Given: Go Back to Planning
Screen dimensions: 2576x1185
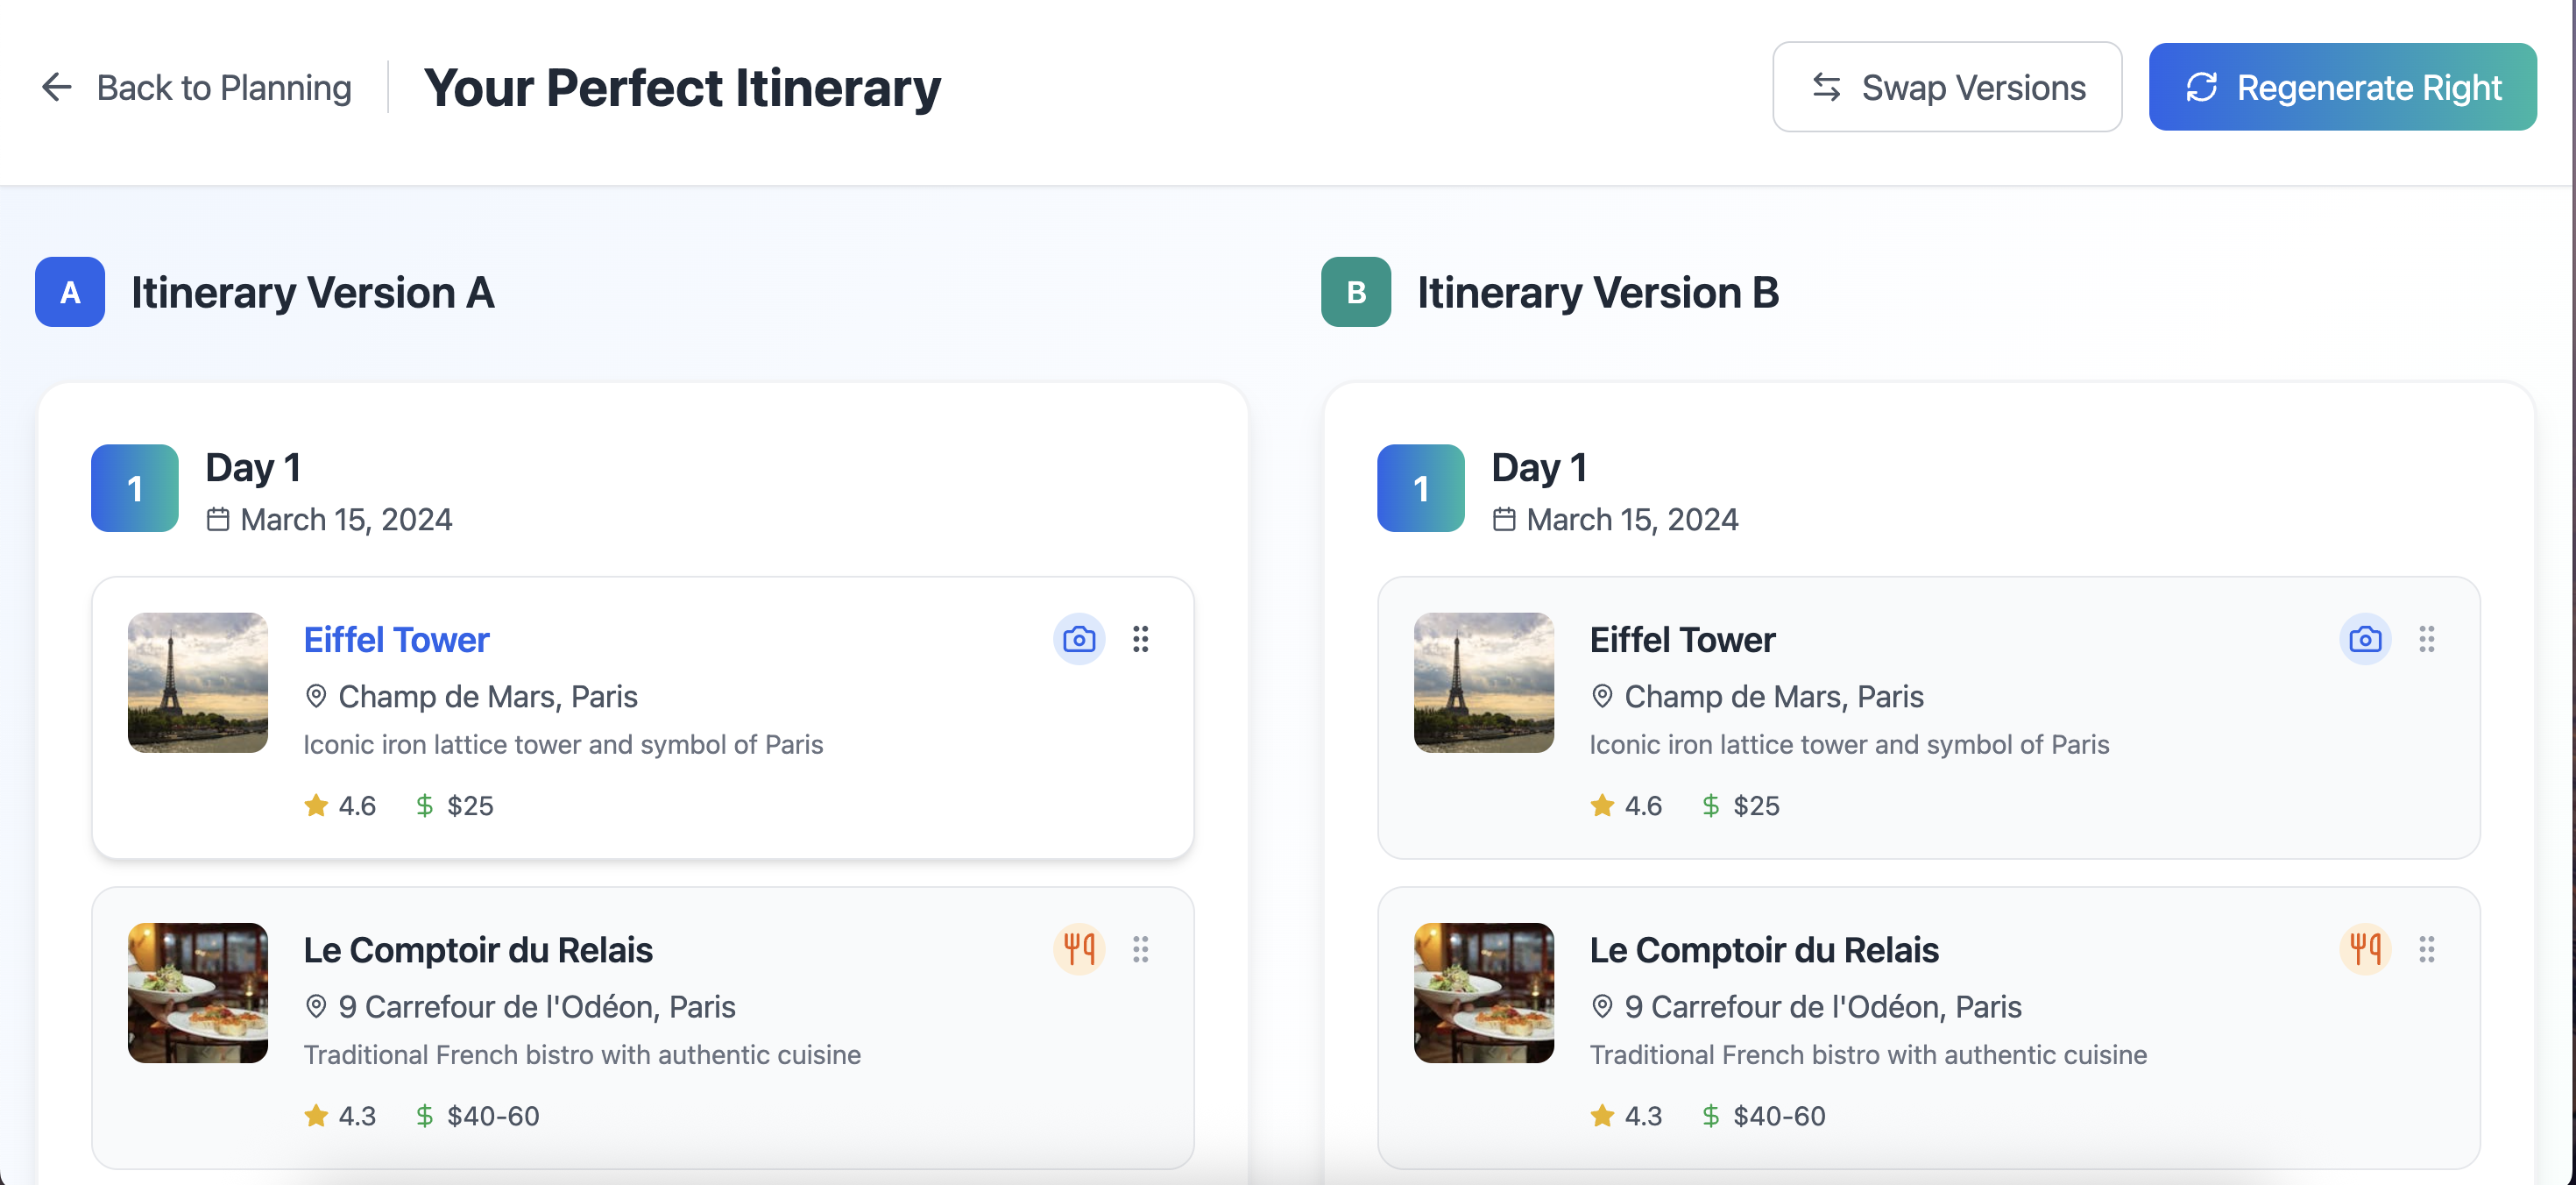Looking at the screenshot, I should click(223, 87).
